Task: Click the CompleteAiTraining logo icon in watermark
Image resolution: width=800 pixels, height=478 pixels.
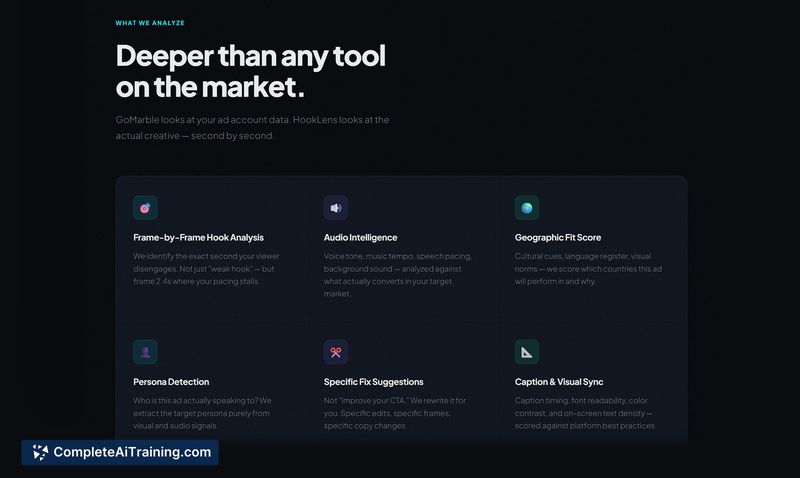Action: (x=40, y=453)
